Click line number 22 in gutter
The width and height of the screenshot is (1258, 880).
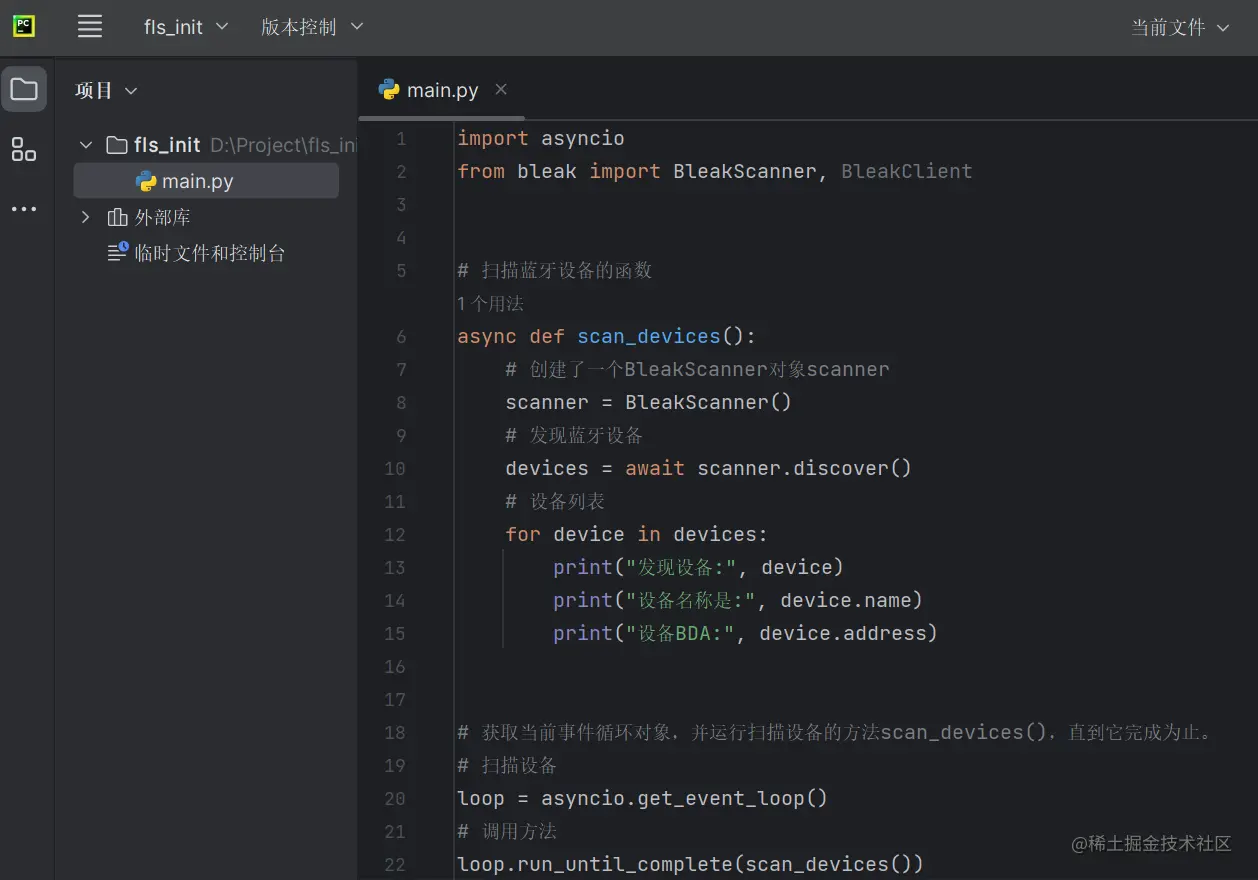395,864
